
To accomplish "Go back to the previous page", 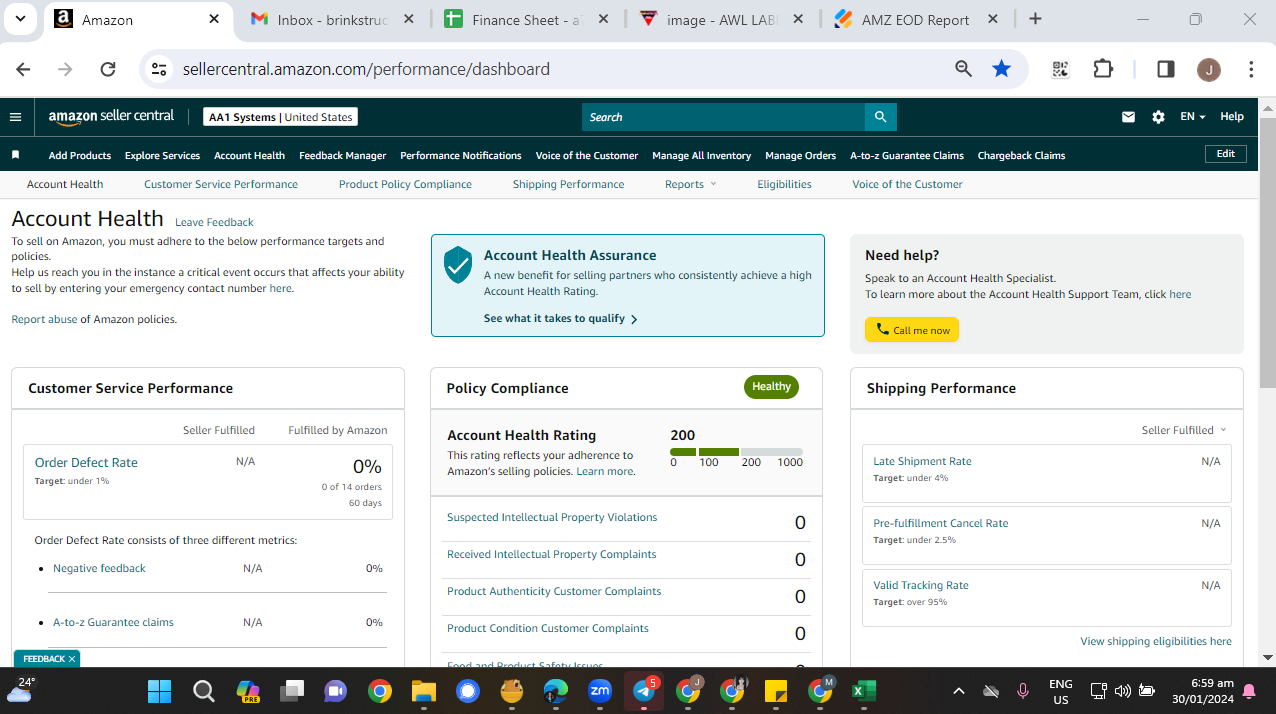I will (24, 69).
